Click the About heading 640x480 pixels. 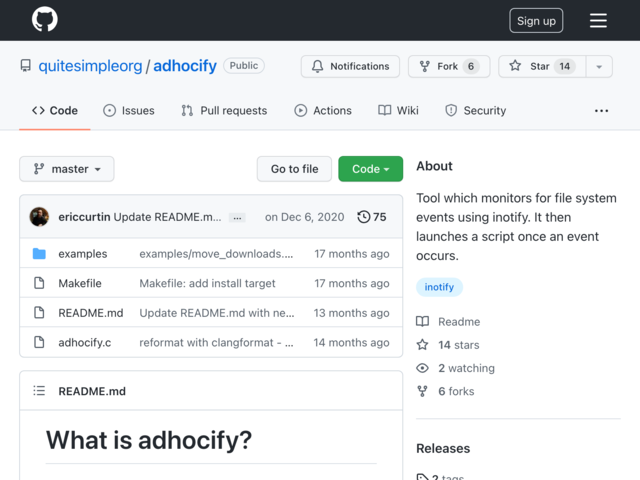point(434,166)
